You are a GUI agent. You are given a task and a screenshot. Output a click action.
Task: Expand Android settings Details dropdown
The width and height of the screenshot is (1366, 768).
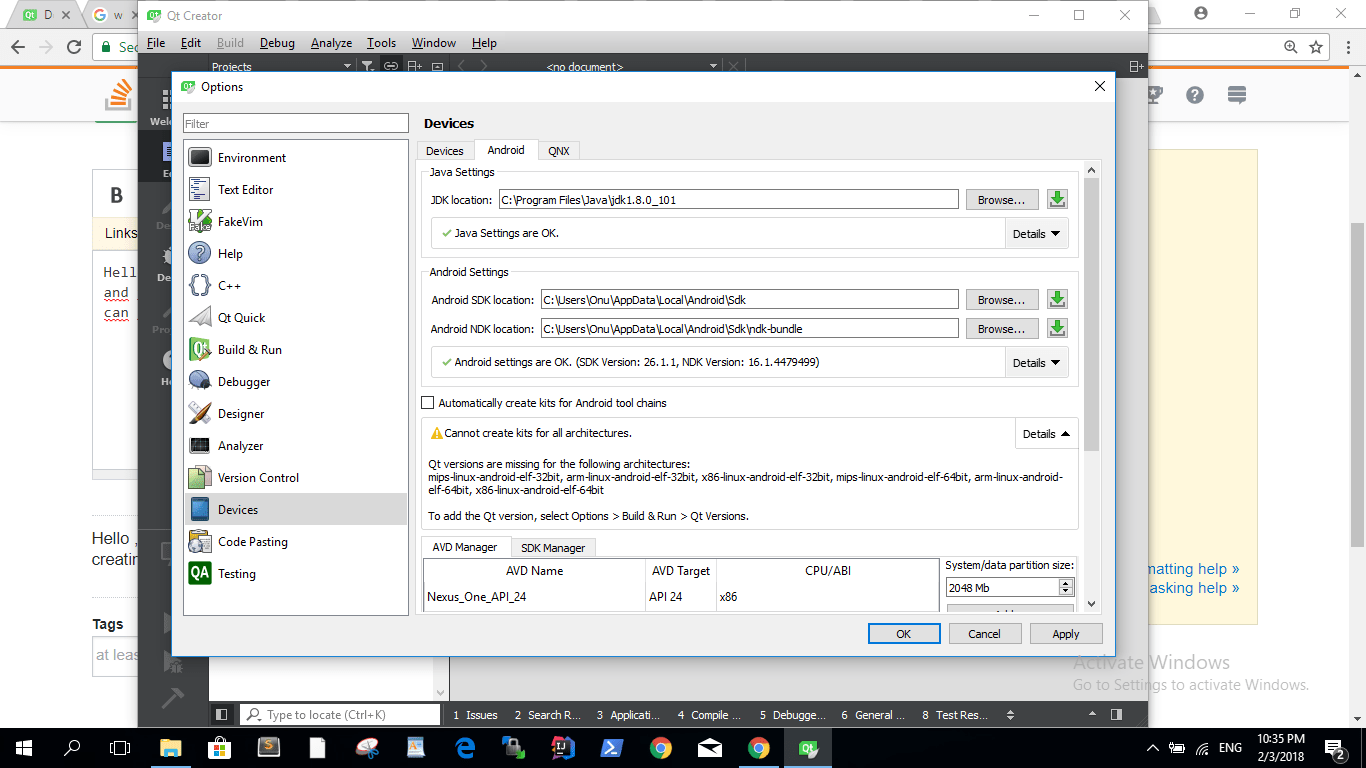pyautogui.click(x=1036, y=363)
